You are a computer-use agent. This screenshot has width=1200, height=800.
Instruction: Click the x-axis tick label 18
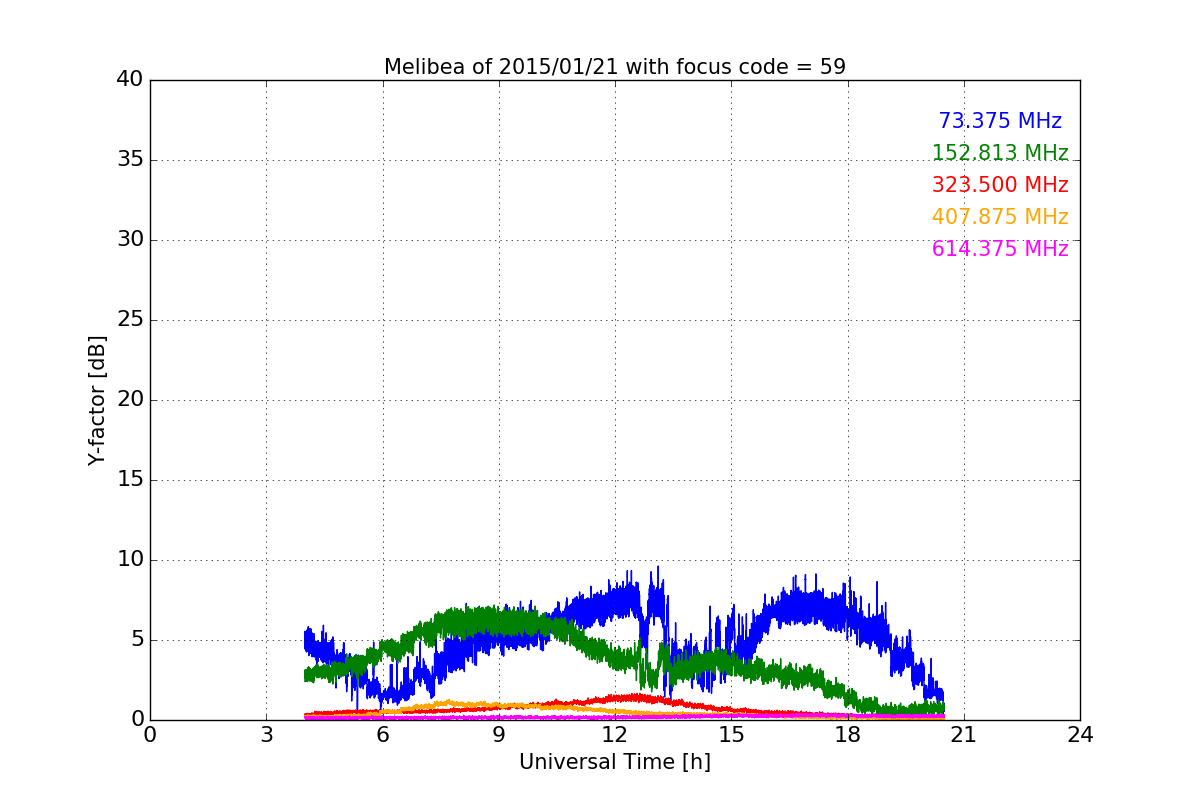coord(848,734)
